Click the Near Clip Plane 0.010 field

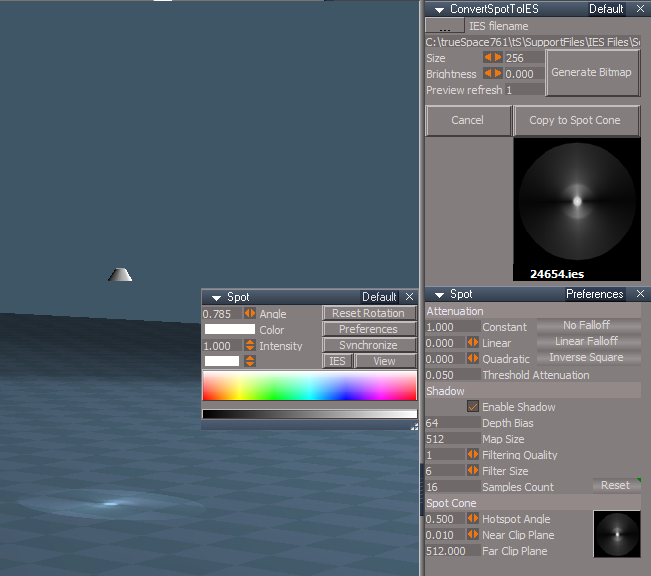pos(445,534)
